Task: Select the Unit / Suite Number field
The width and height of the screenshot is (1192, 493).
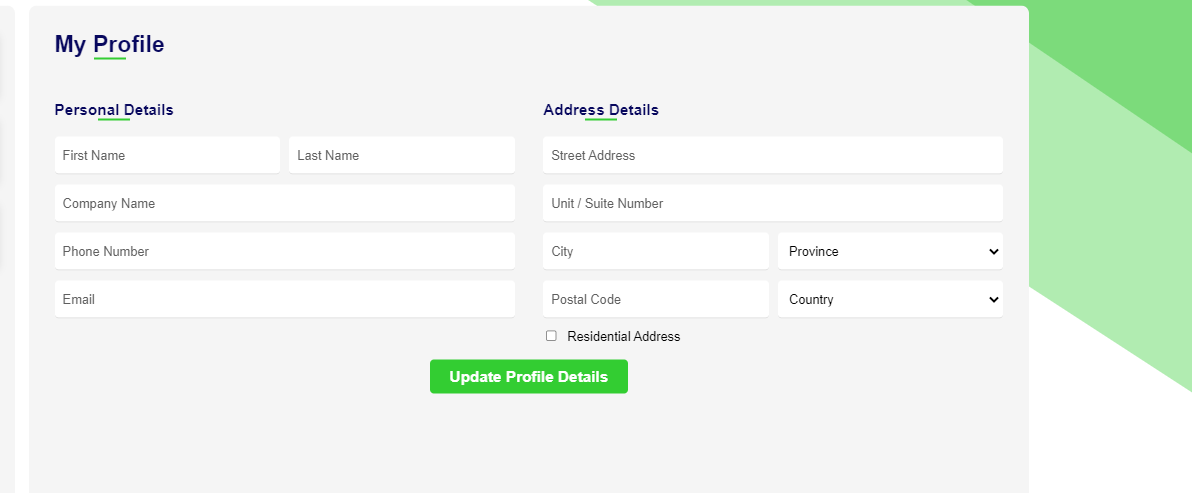Action: click(x=773, y=203)
